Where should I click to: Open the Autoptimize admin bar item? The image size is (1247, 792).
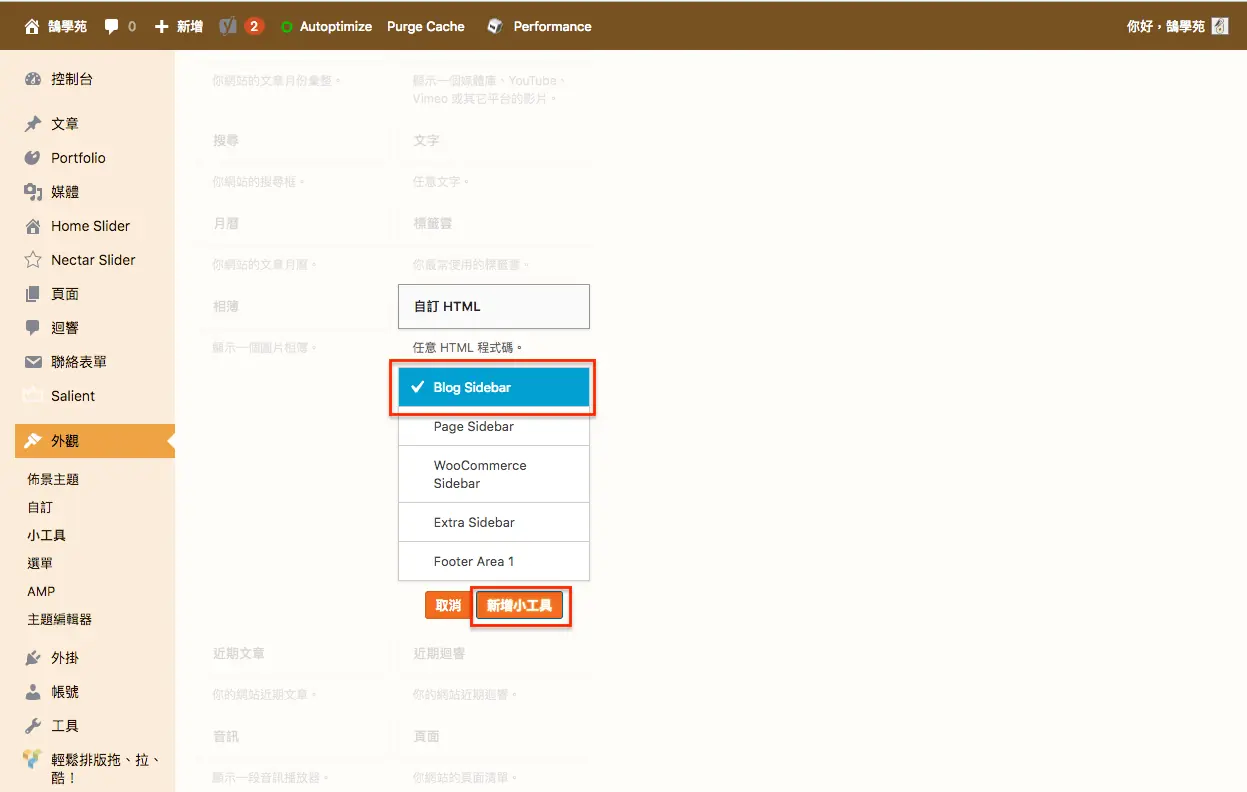coord(326,27)
